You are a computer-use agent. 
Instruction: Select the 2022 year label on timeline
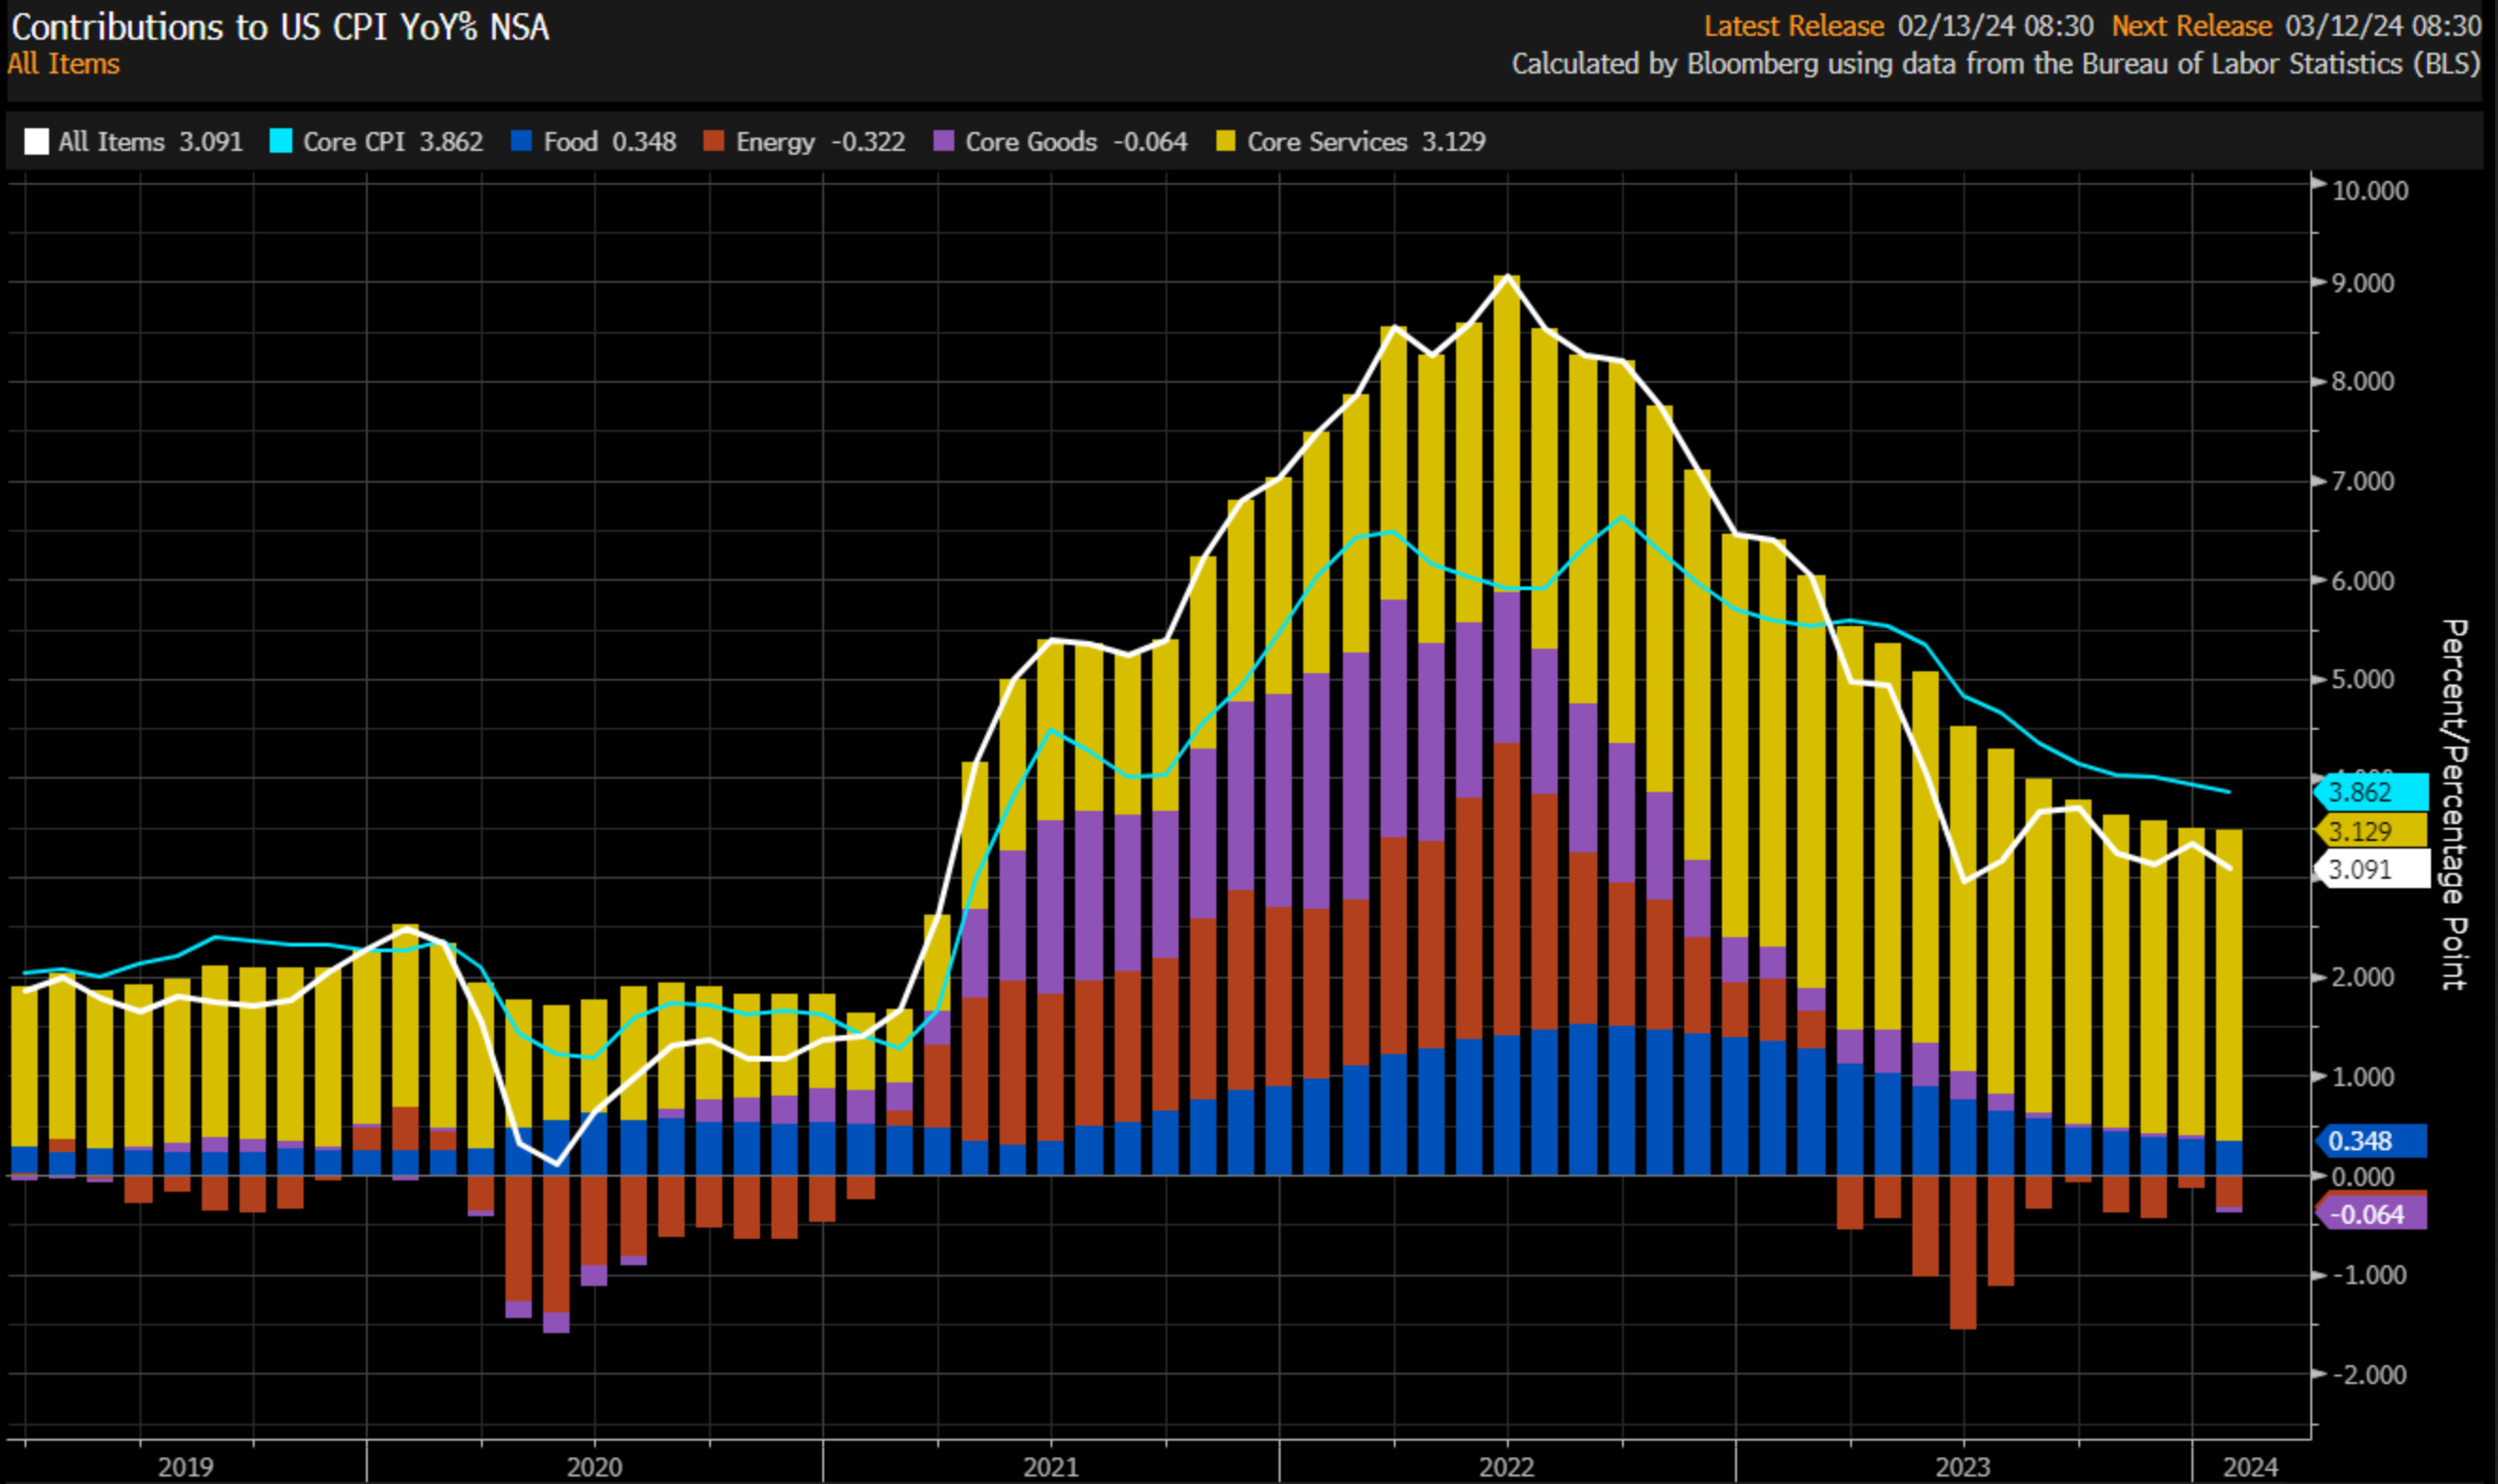pos(1506,1467)
